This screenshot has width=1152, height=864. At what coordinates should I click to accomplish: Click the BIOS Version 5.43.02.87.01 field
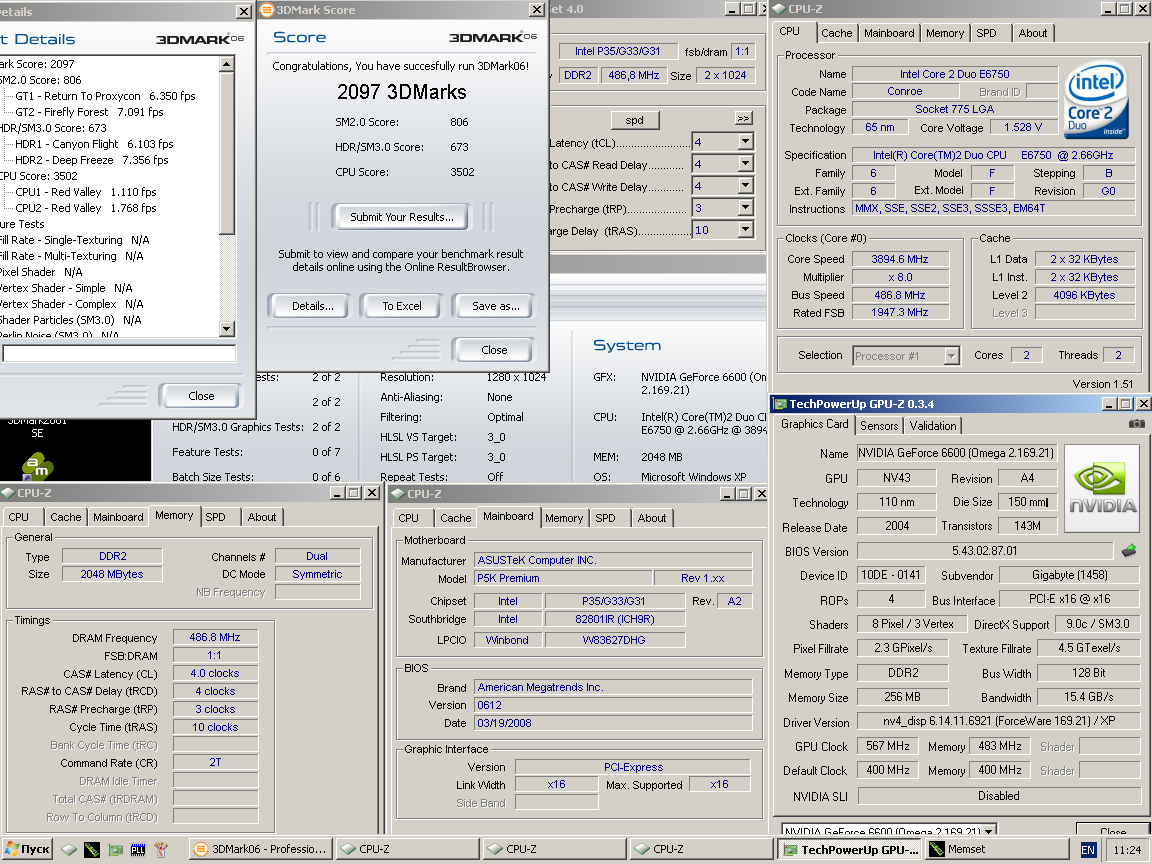pos(984,551)
